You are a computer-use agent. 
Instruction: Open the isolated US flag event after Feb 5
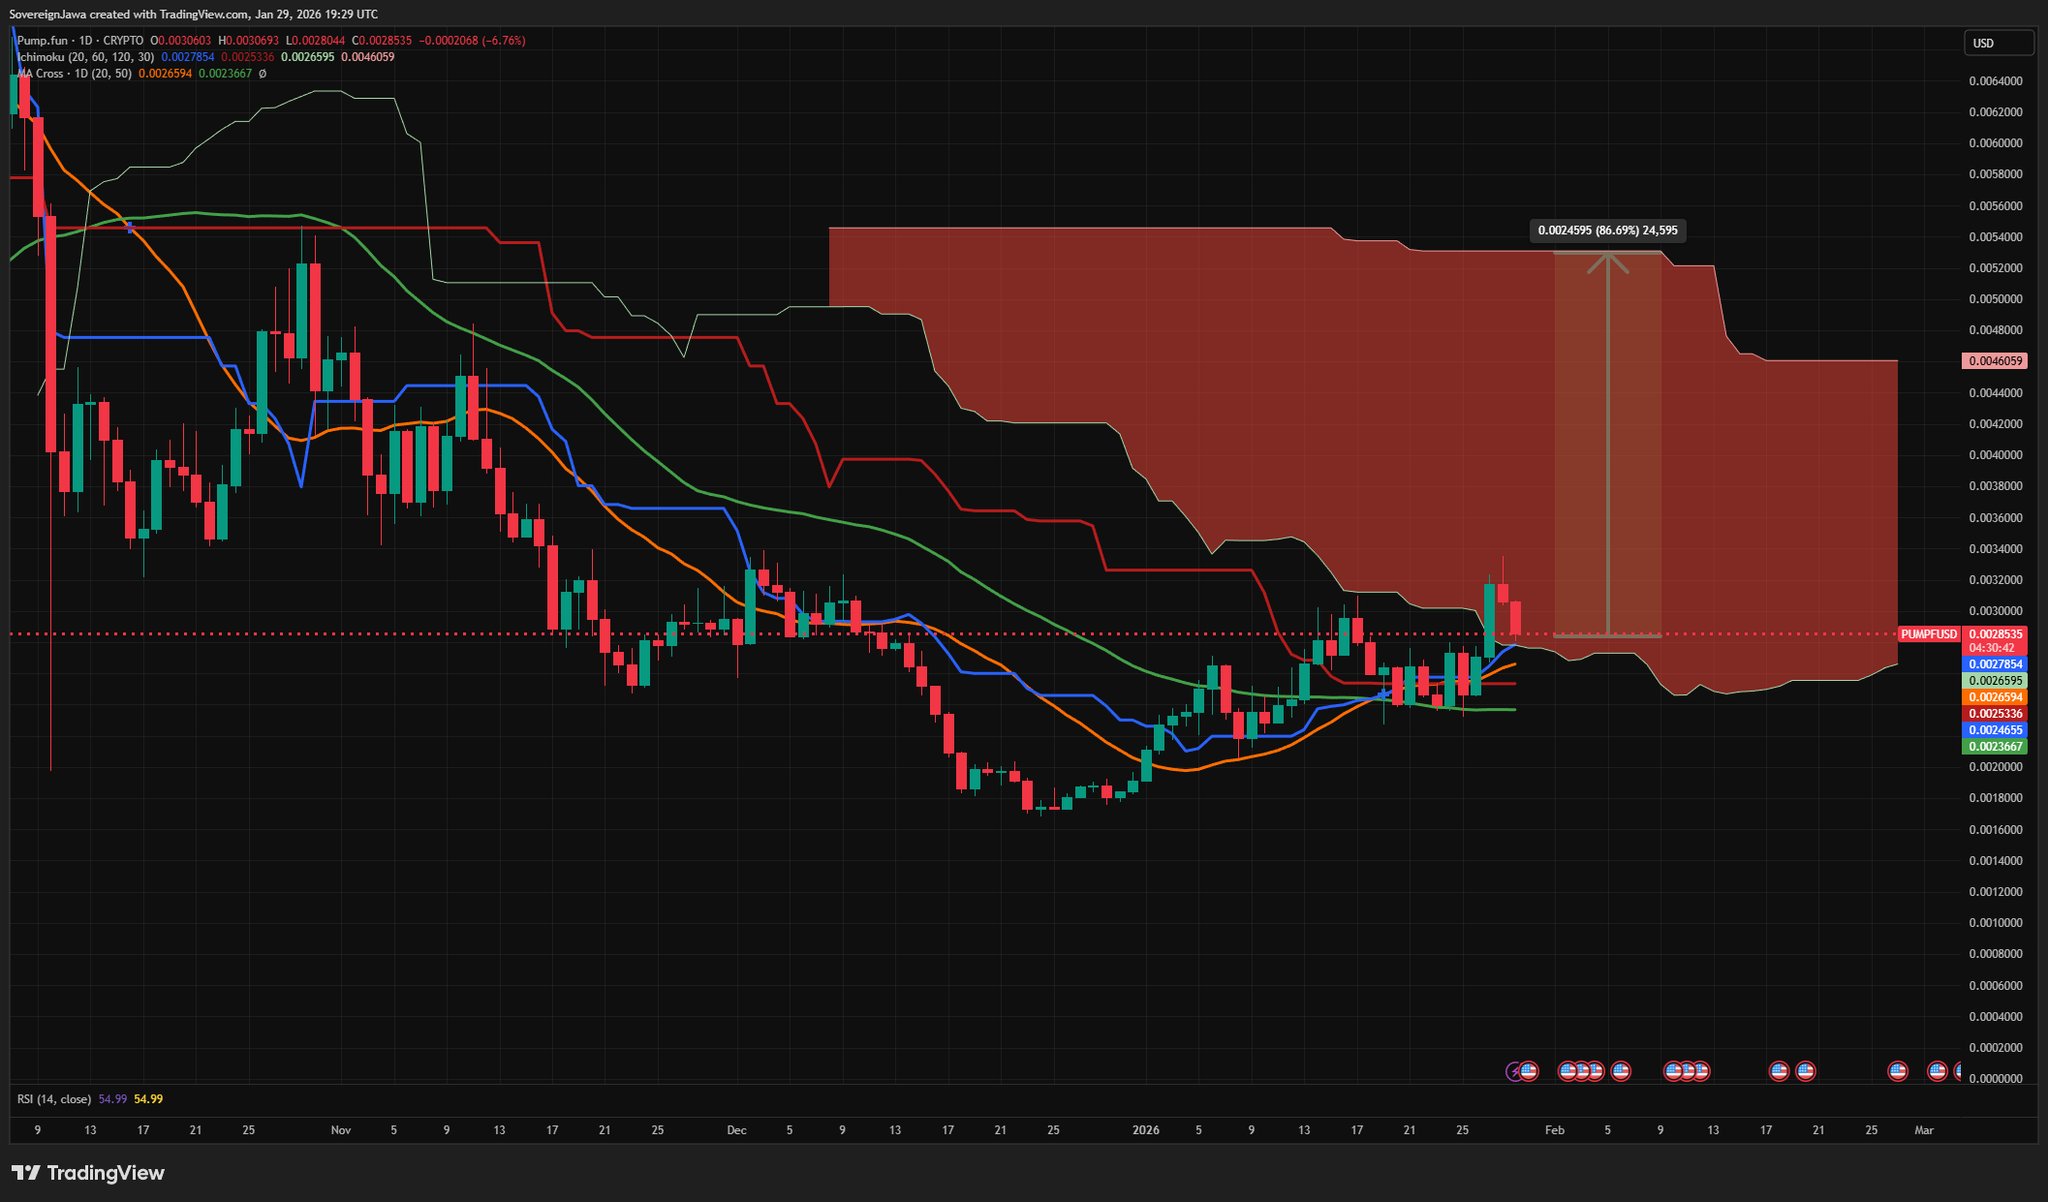click(x=1620, y=1071)
